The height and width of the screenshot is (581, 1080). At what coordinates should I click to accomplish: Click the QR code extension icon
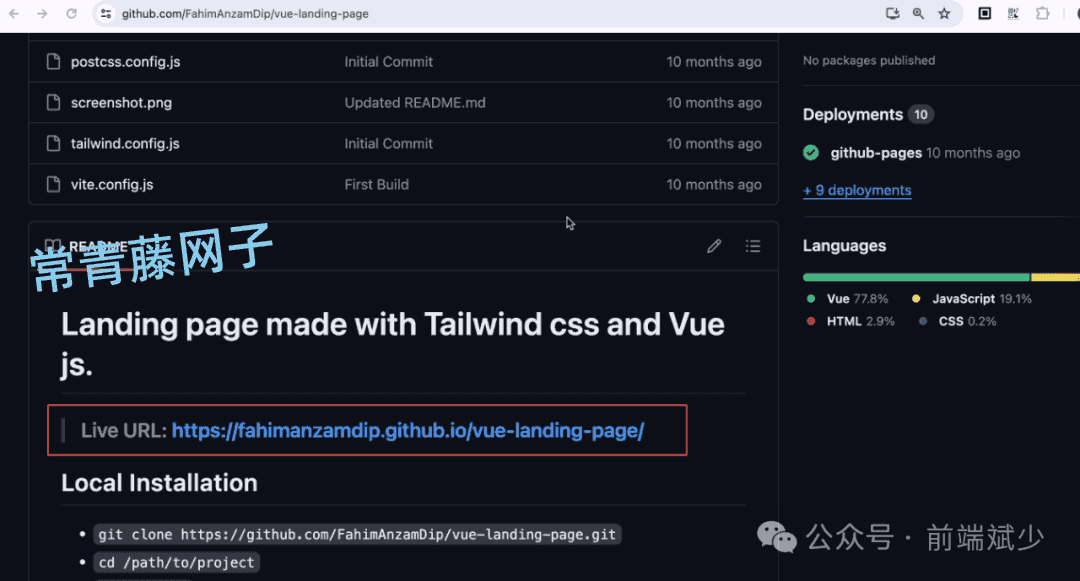point(1013,13)
